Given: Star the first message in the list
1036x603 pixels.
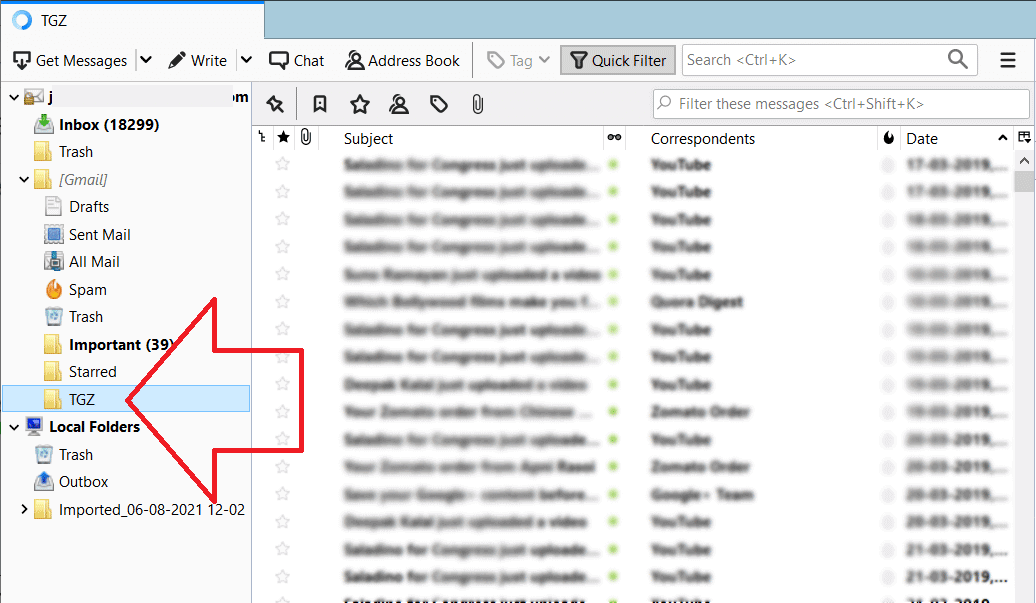Looking at the screenshot, I should tap(283, 164).
